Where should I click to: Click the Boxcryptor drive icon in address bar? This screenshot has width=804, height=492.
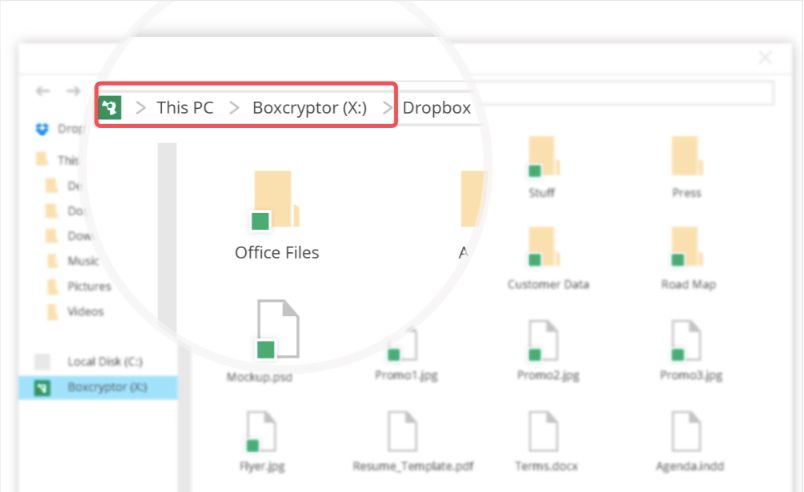coord(110,108)
